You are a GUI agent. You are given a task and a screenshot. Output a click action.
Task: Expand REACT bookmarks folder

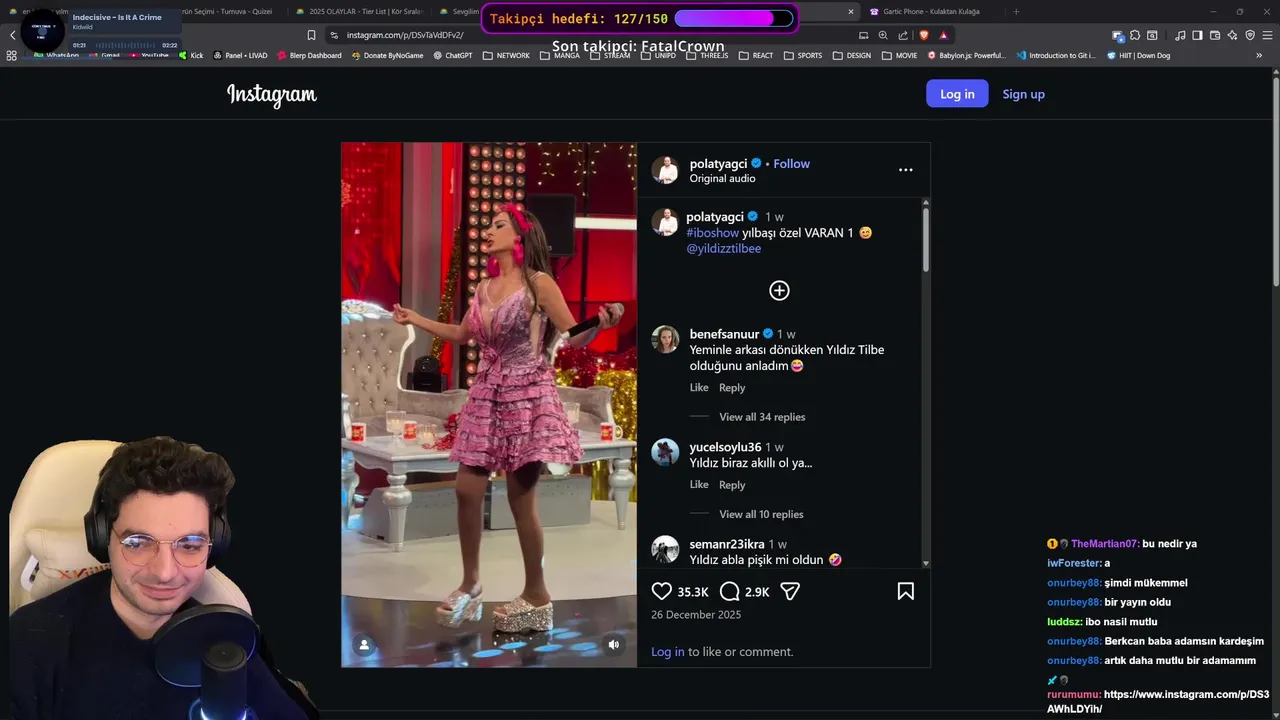click(756, 56)
